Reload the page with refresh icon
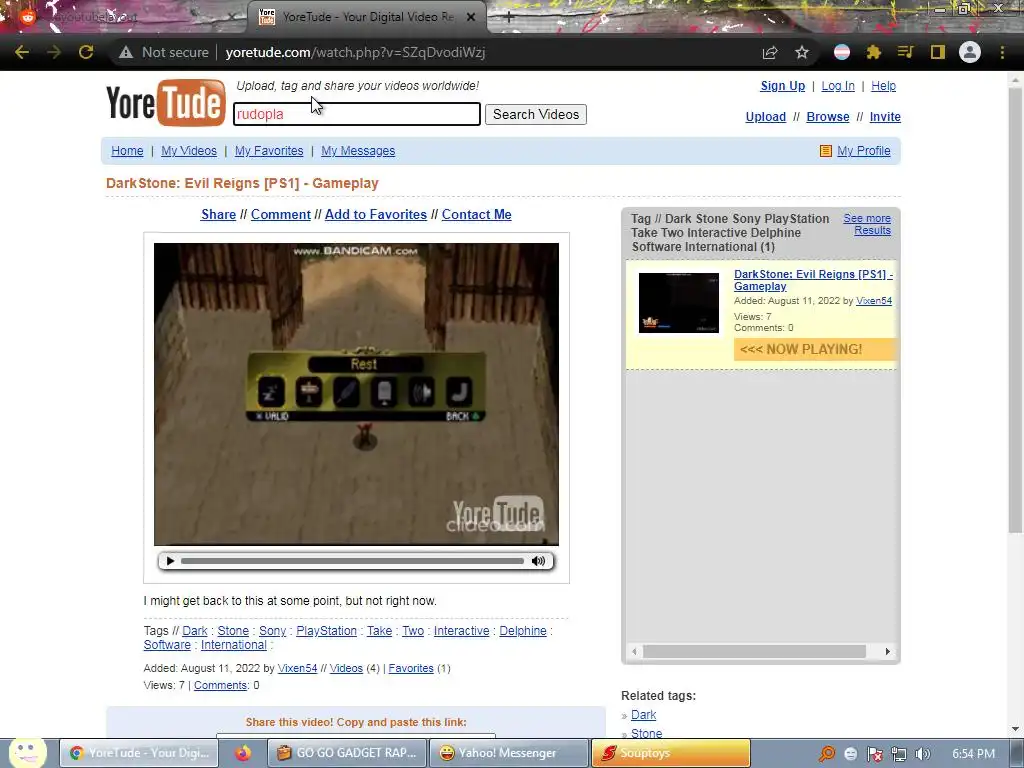This screenshot has height=768, width=1024. coord(86,52)
